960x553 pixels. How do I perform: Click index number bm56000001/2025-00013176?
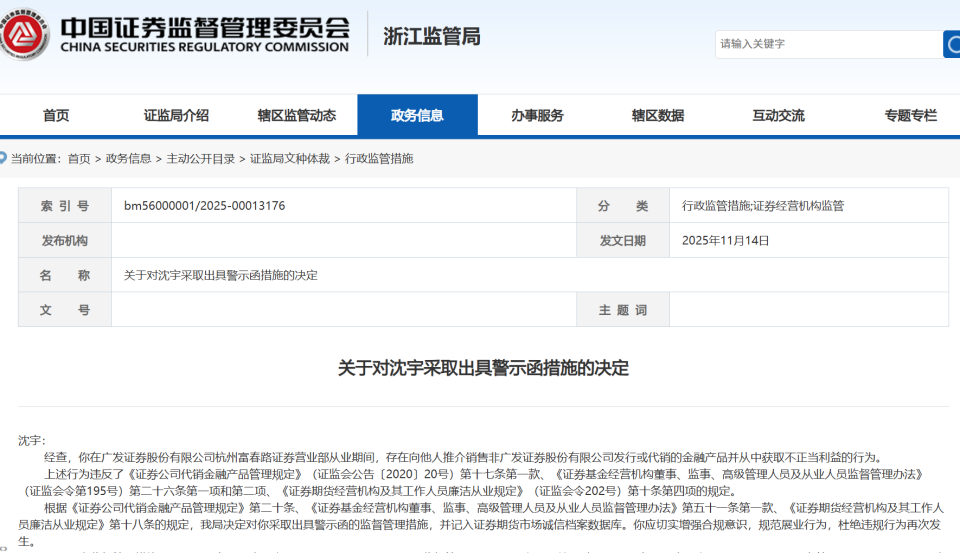(204, 206)
